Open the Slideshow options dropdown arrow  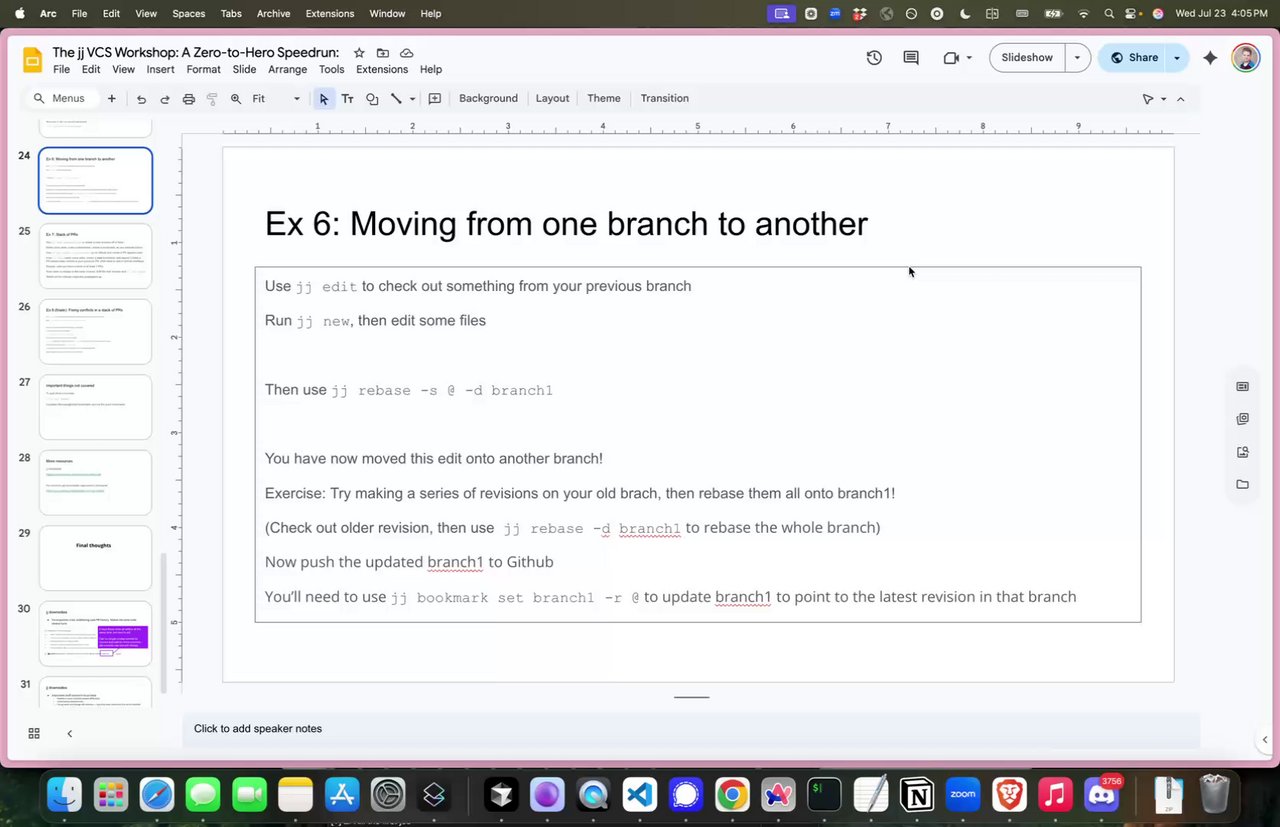pyautogui.click(x=1077, y=58)
